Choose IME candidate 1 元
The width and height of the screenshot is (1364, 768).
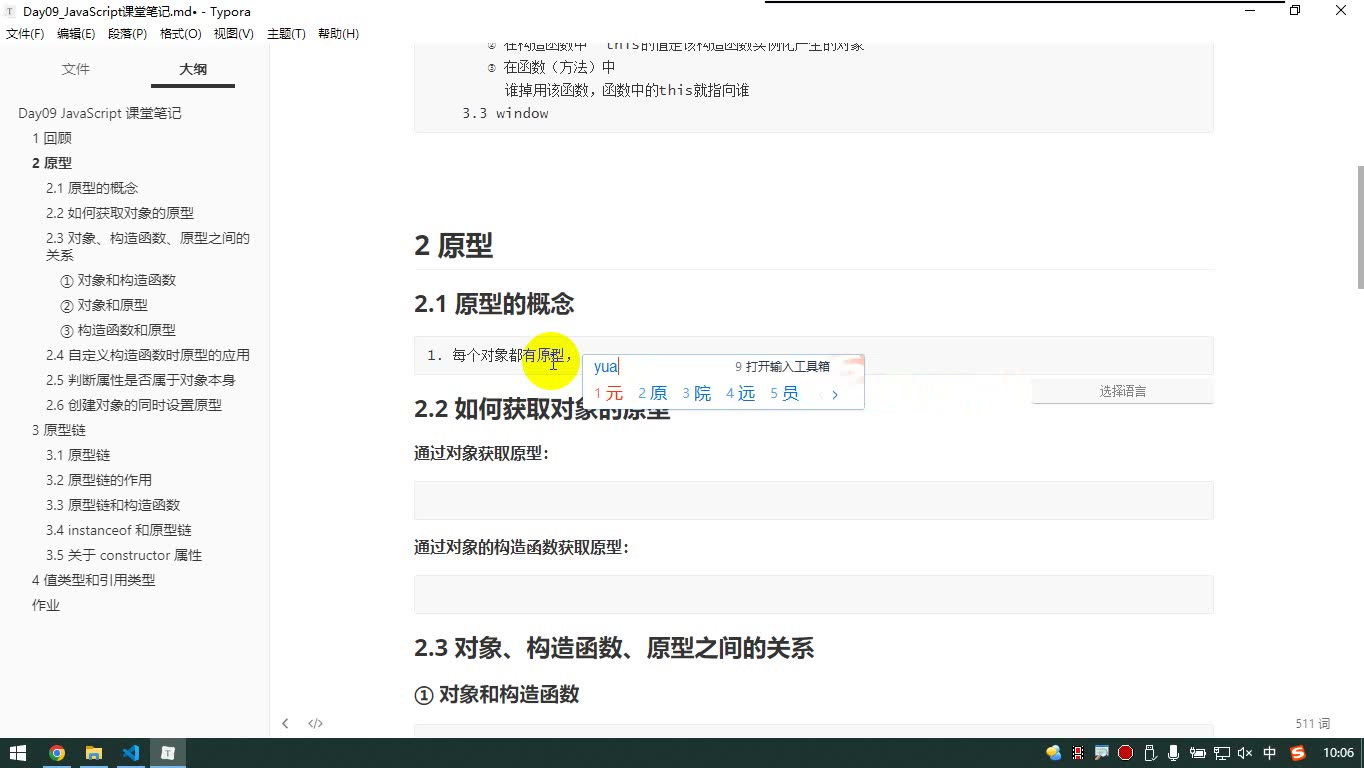pyautogui.click(x=609, y=393)
